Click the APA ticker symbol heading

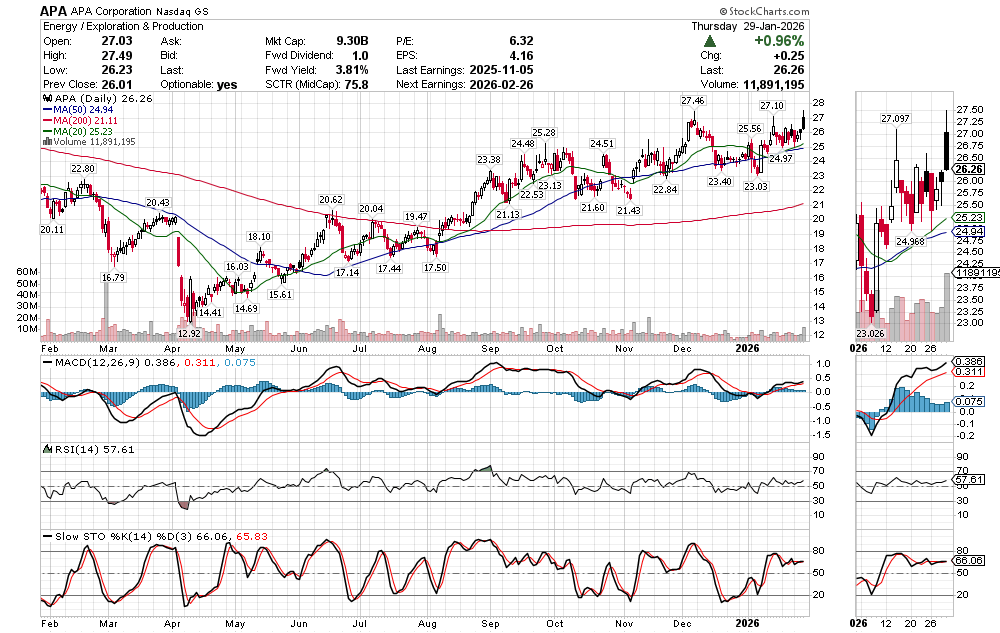(57, 11)
